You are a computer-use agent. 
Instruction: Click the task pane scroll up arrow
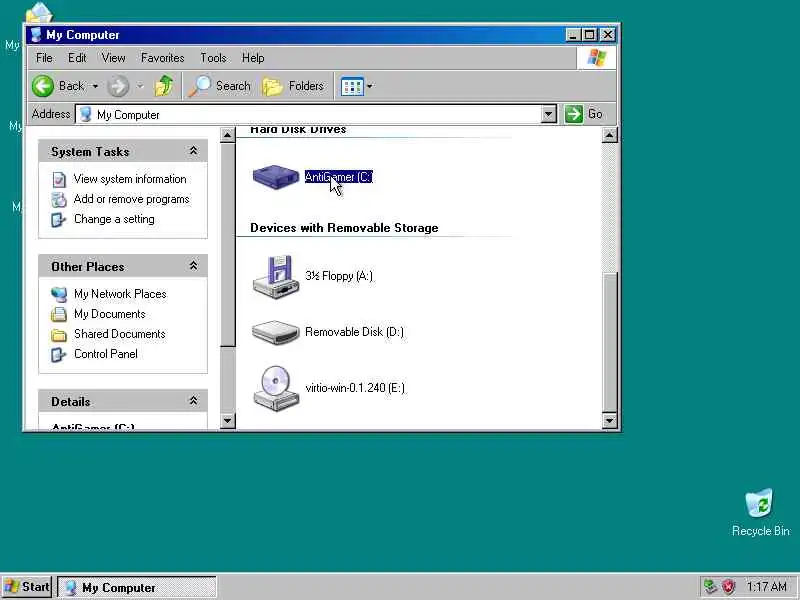tap(228, 135)
